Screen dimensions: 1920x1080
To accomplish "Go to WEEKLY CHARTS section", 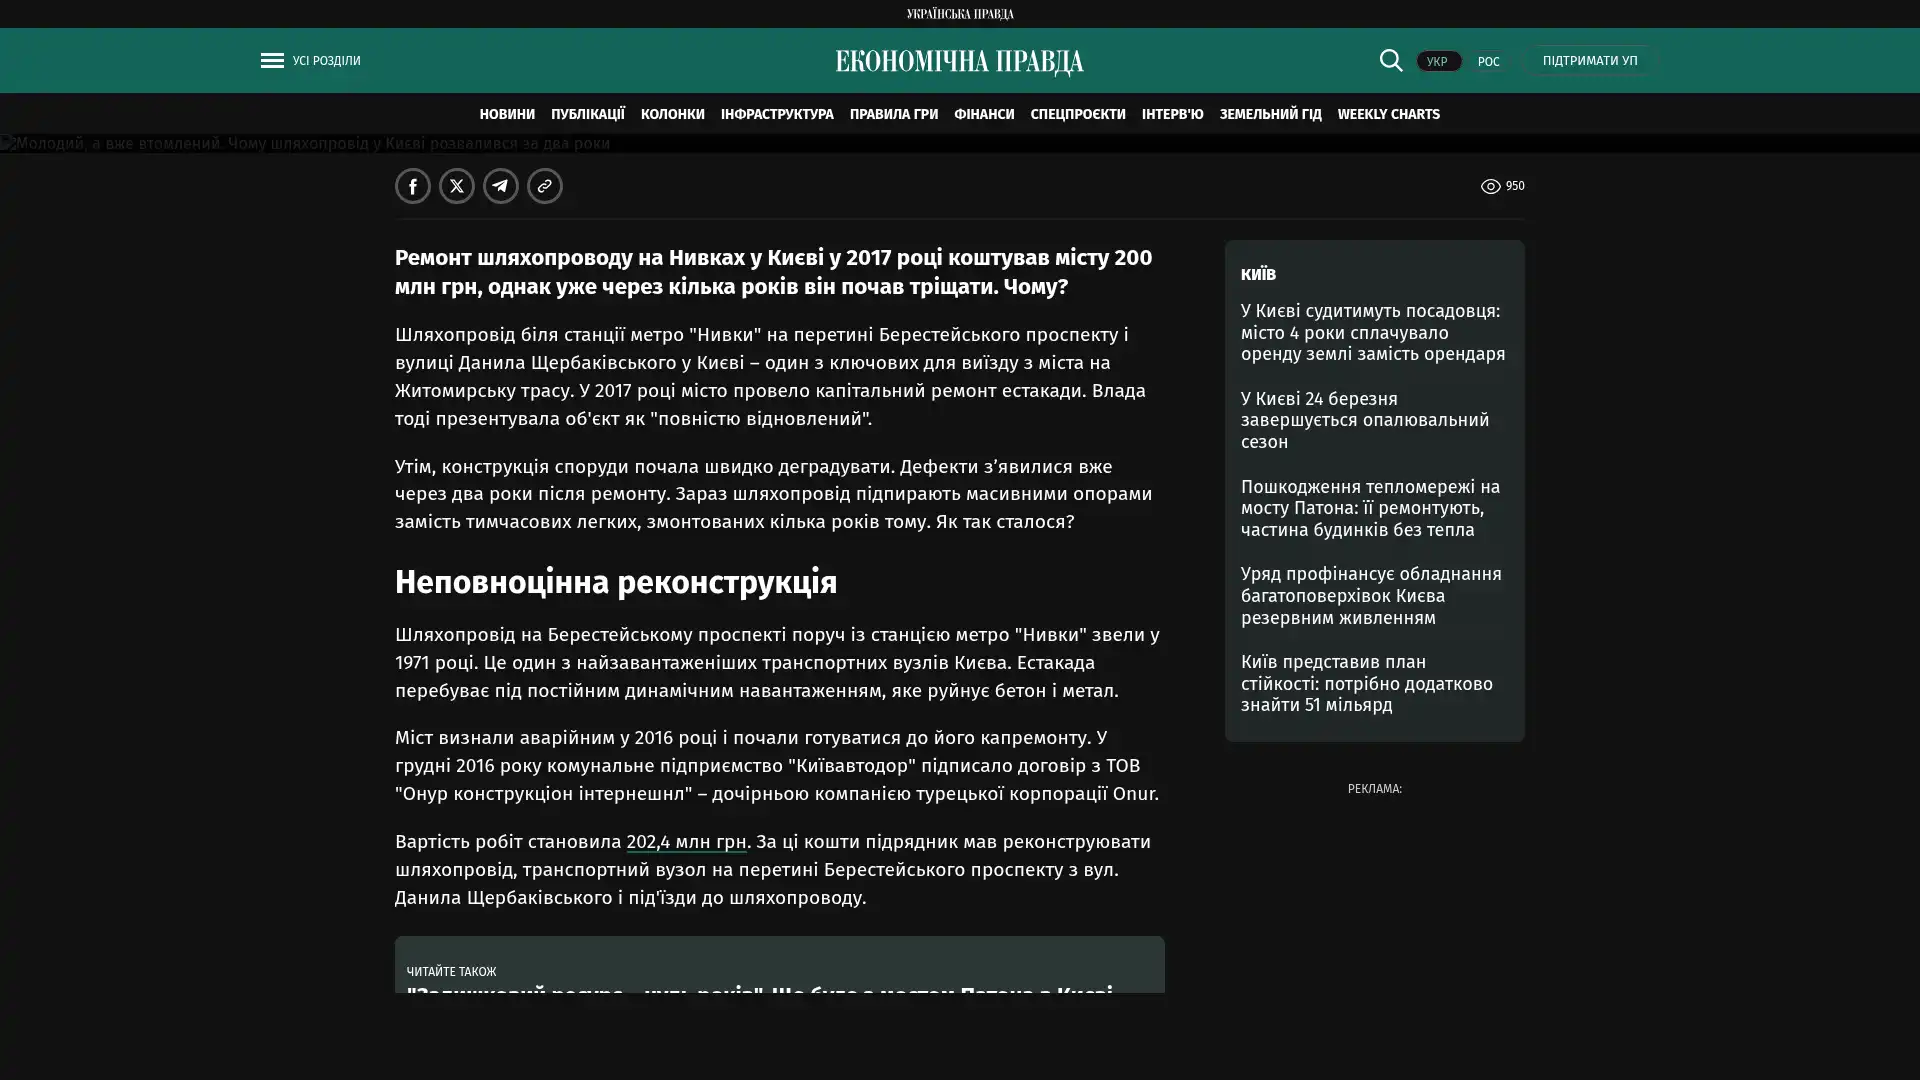I will coord(1388,114).
